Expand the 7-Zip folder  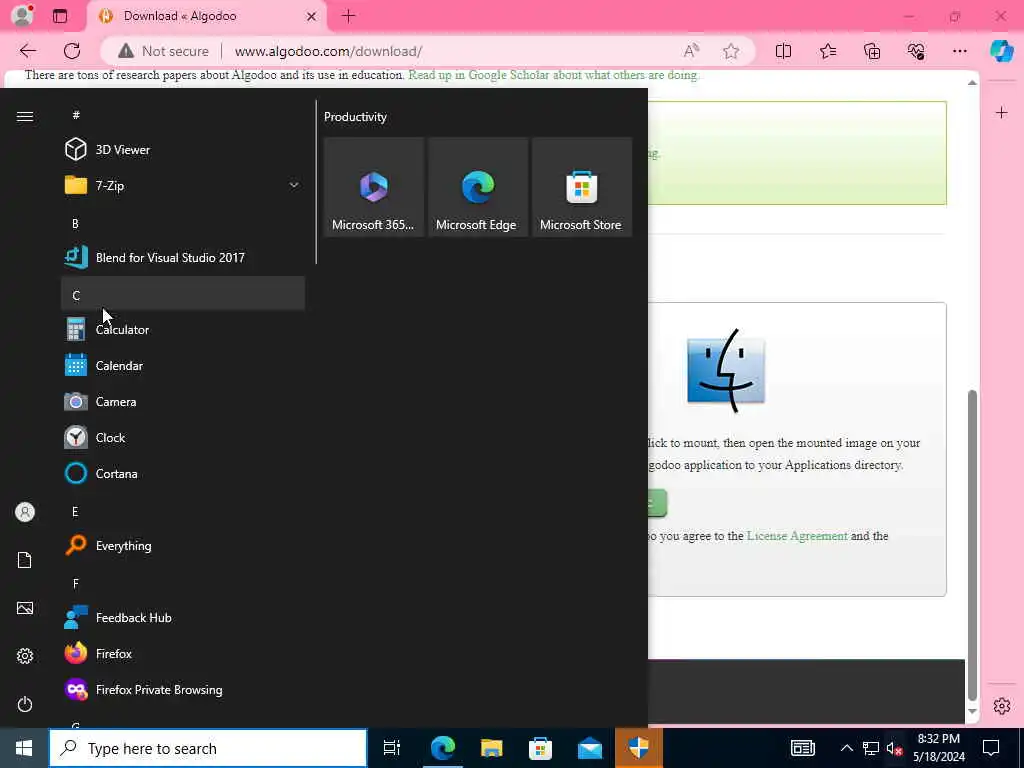183,185
